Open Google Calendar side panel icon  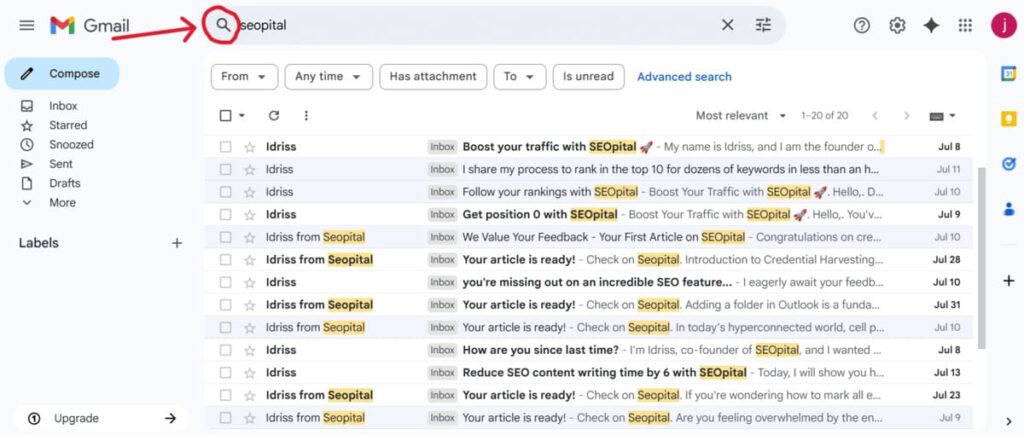click(x=1009, y=74)
